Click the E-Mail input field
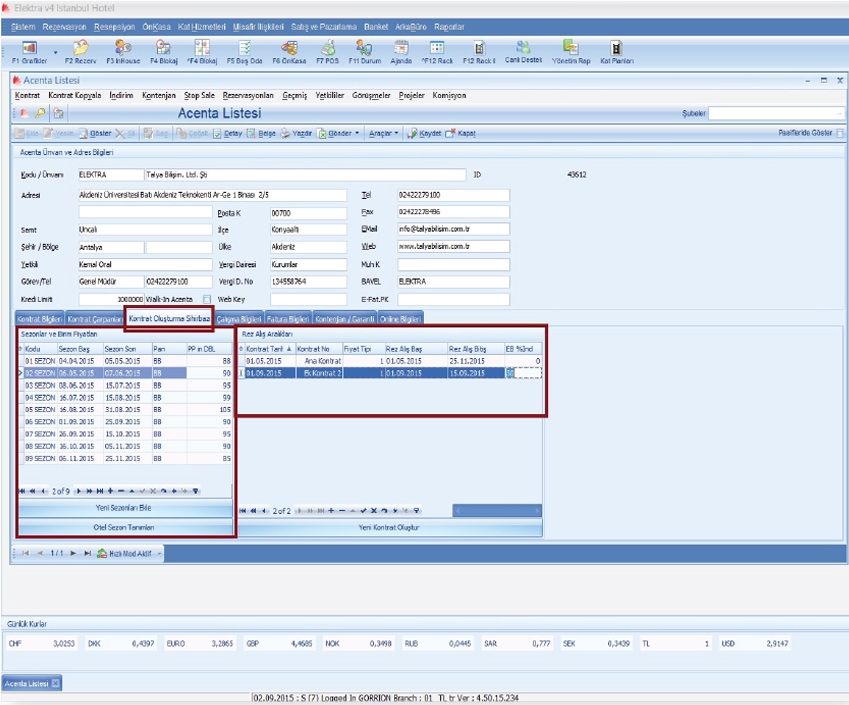849x705 pixels. pyautogui.click(x=453, y=228)
